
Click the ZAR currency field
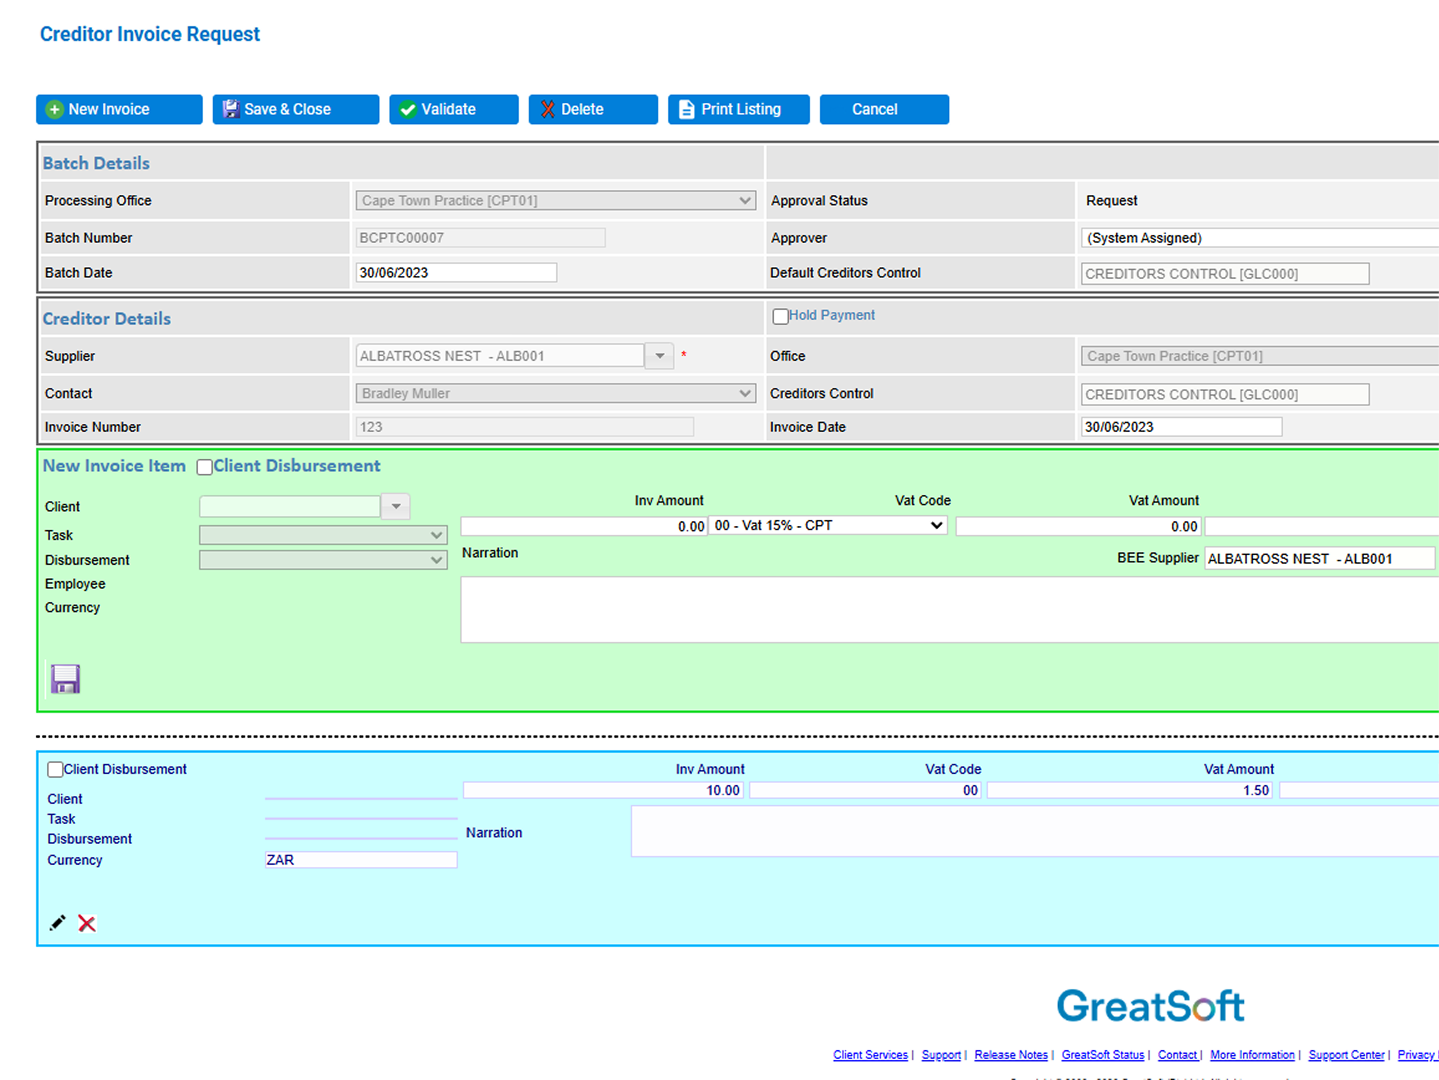tap(361, 860)
